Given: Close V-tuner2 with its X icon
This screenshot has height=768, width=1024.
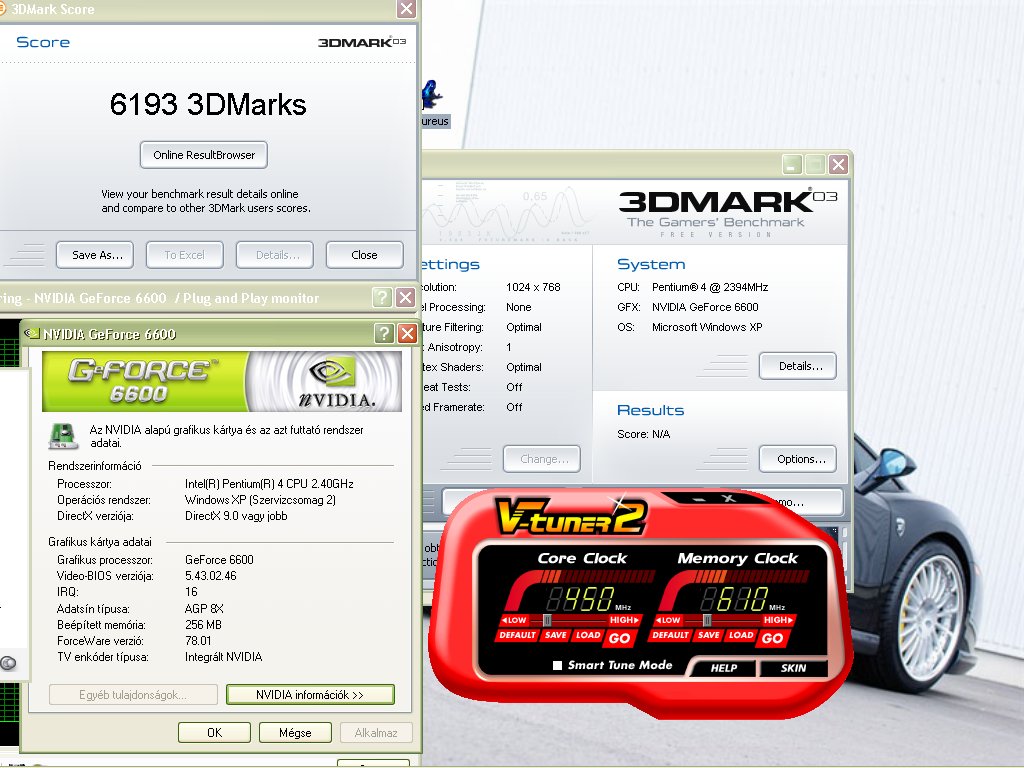Looking at the screenshot, I should pos(728,498).
